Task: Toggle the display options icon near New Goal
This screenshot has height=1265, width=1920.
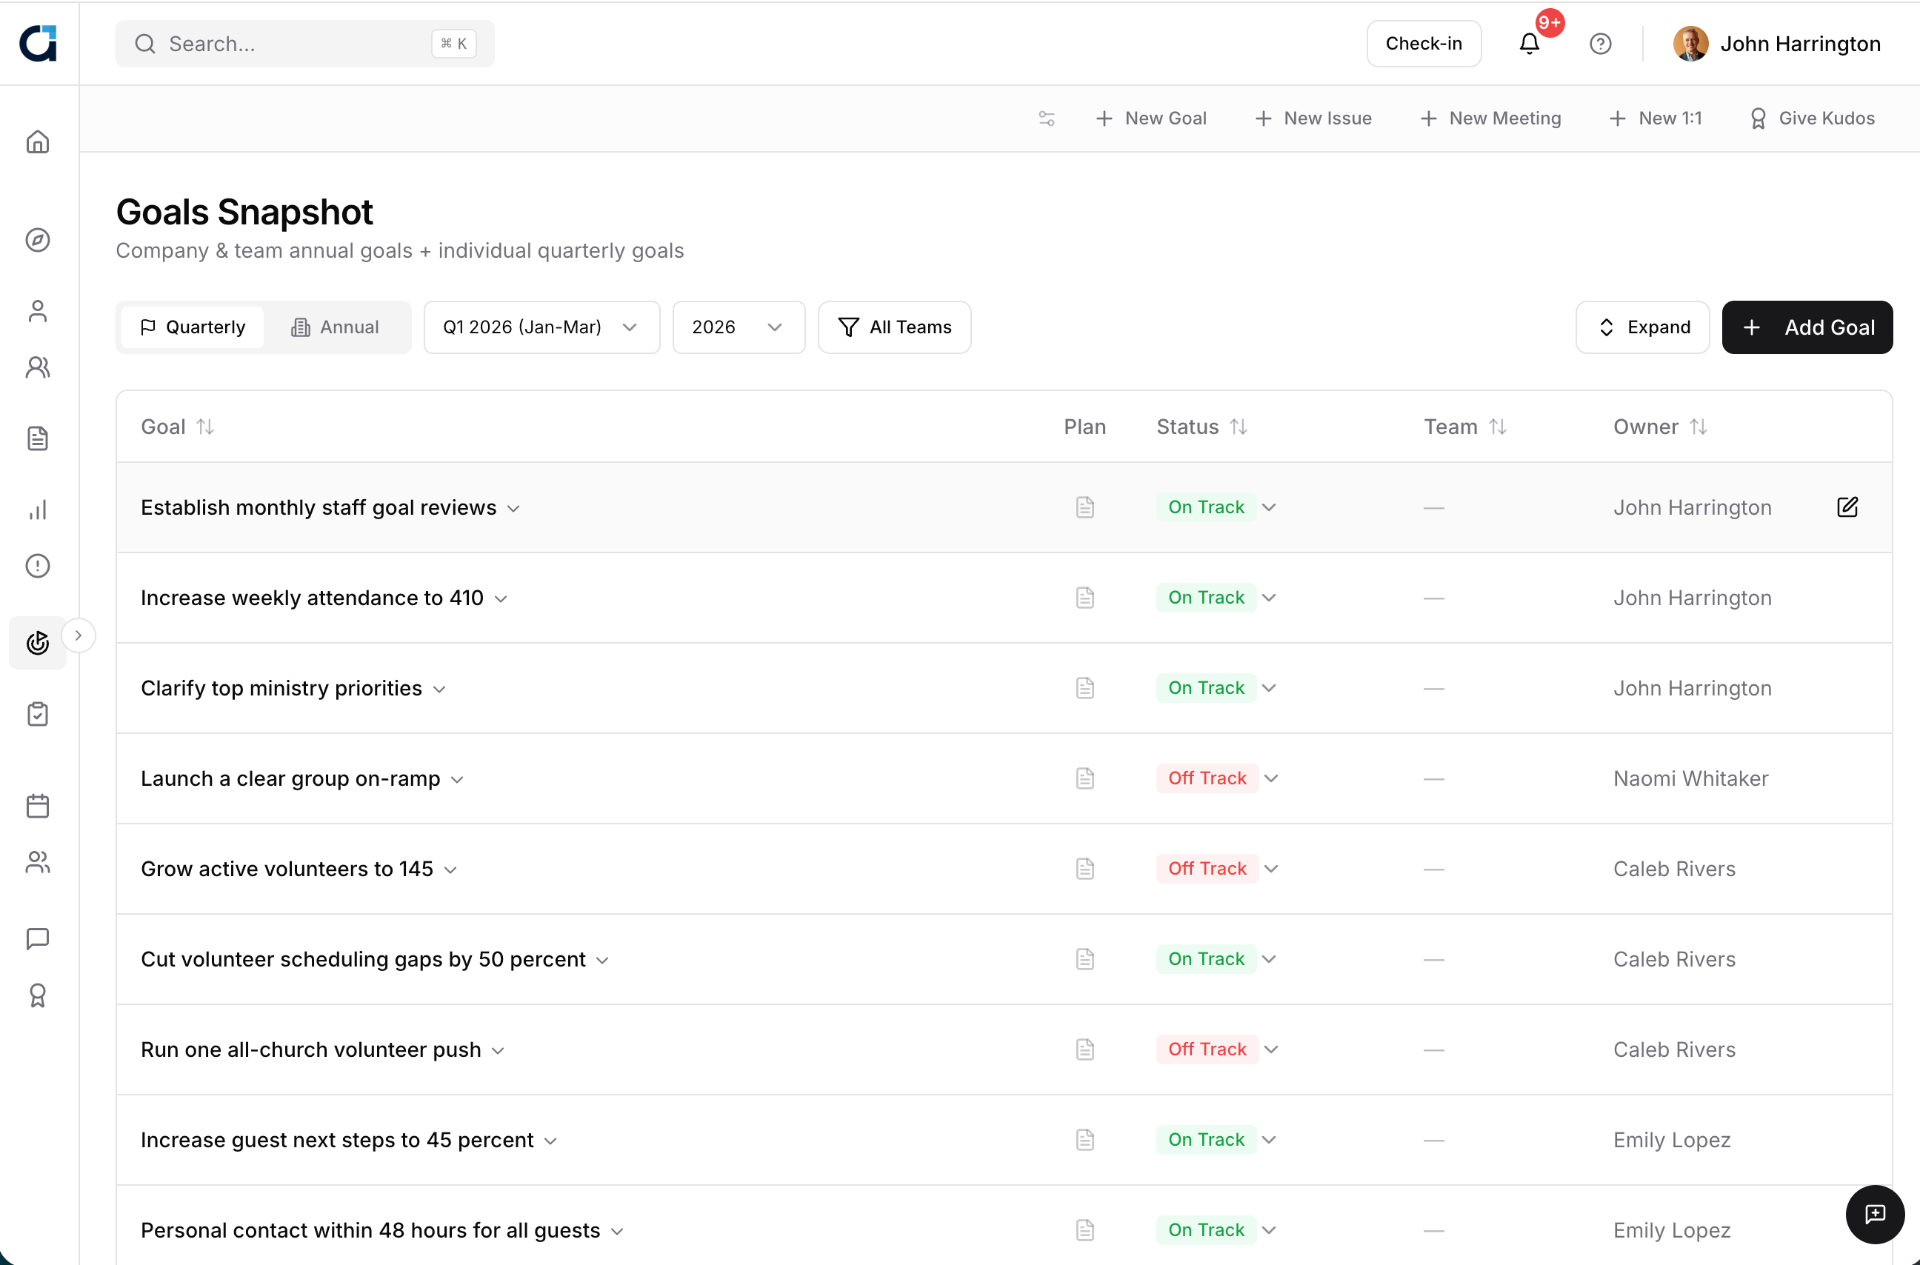Action: point(1046,118)
